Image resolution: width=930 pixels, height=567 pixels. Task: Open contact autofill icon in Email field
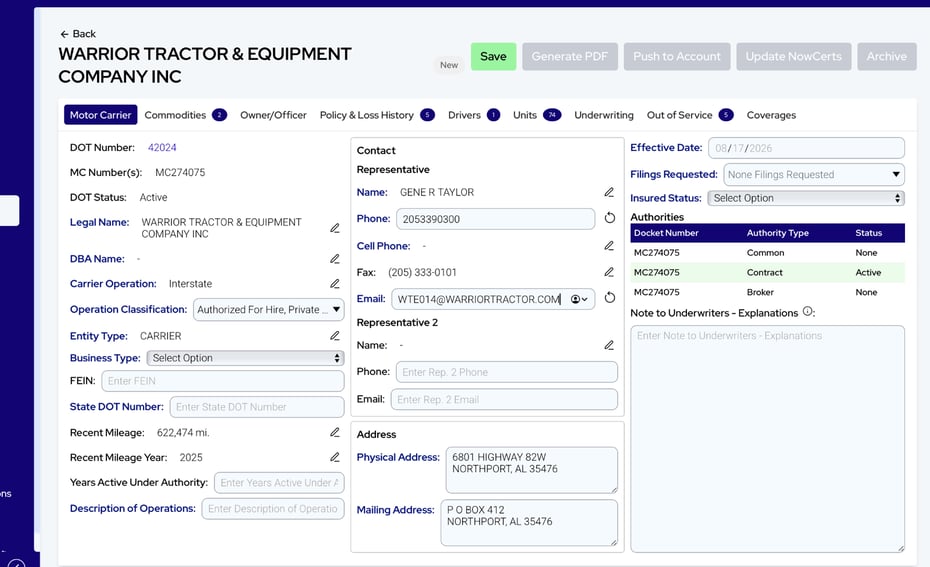[x=579, y=300]
